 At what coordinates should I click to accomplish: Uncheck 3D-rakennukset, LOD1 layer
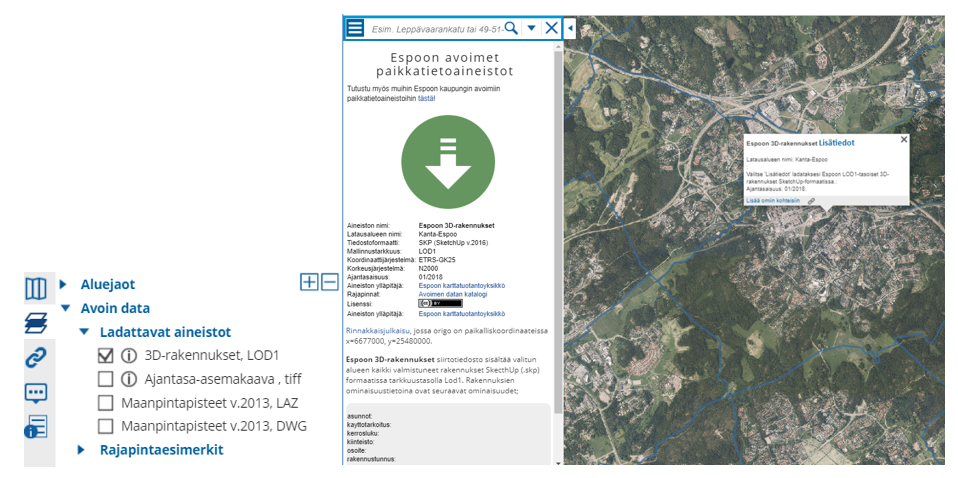coord(106,356)
